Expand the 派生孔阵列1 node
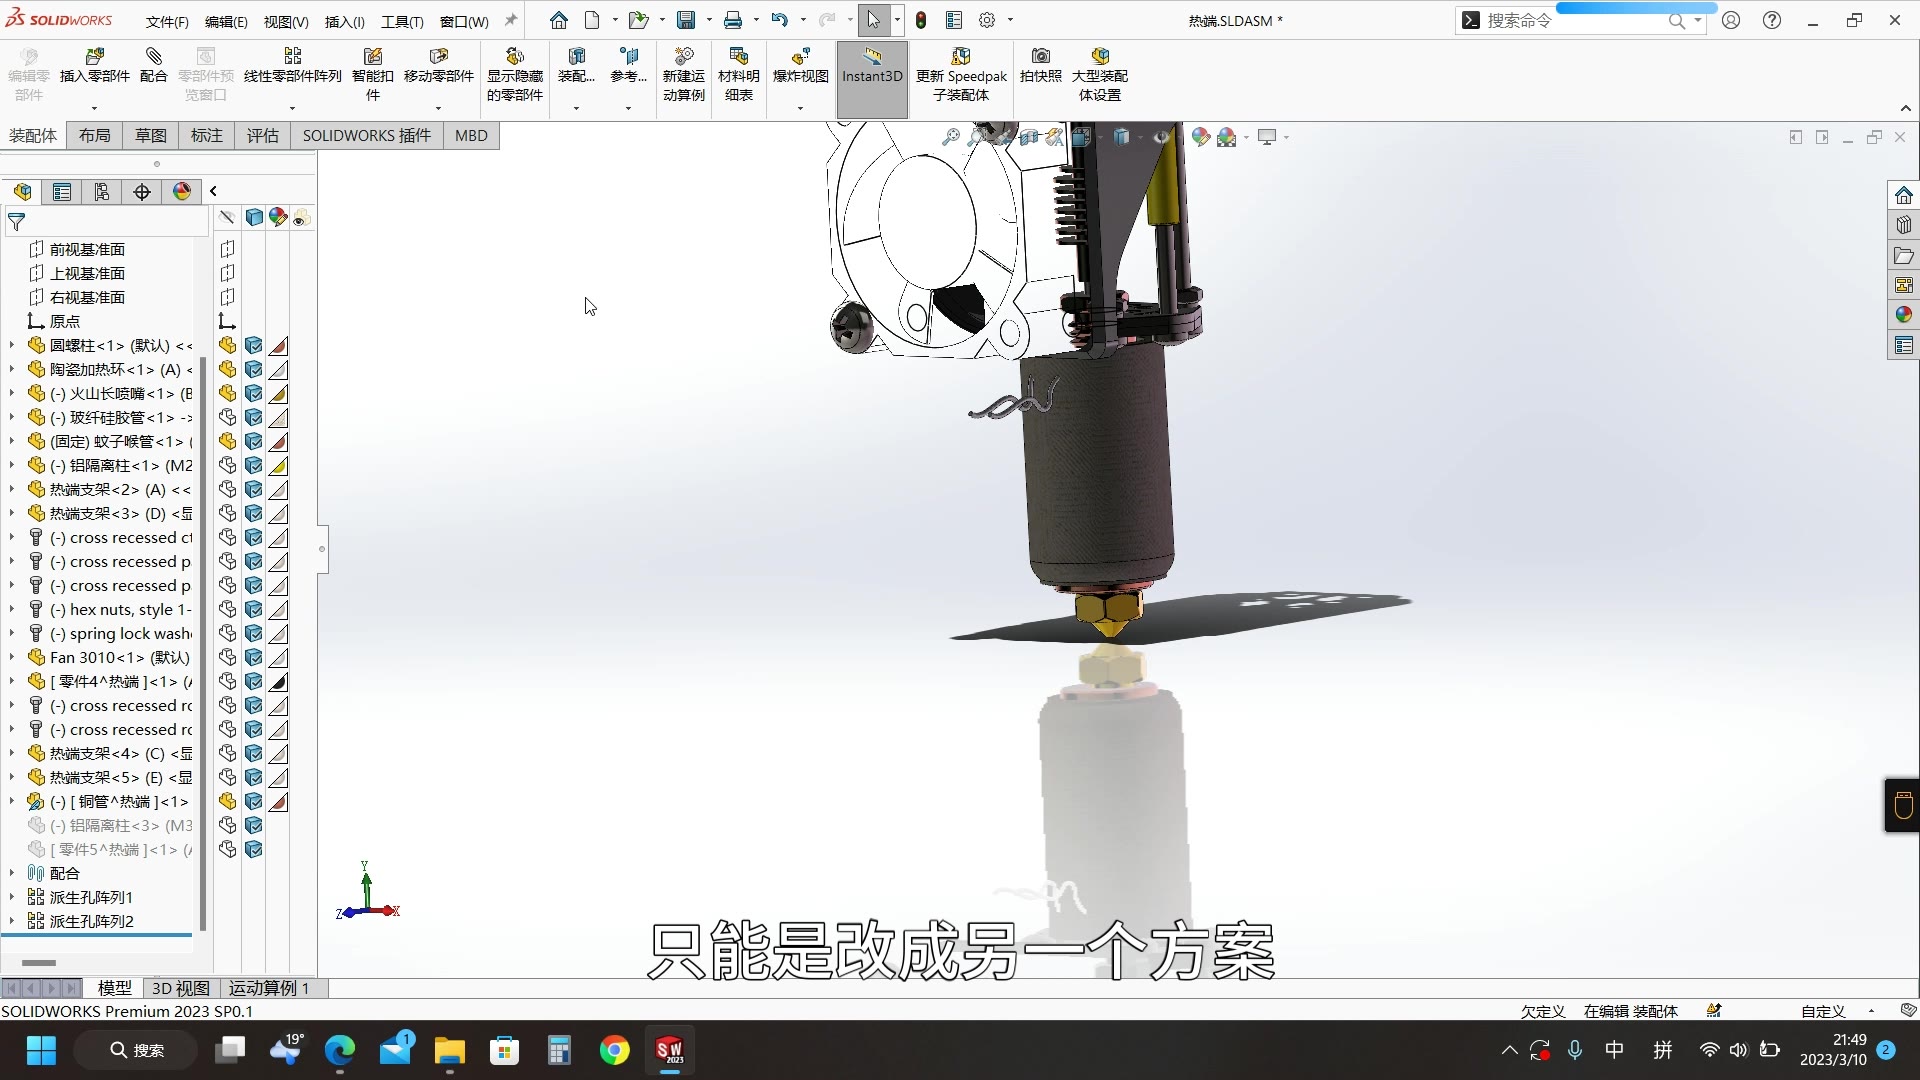 (x=12, y=897)
